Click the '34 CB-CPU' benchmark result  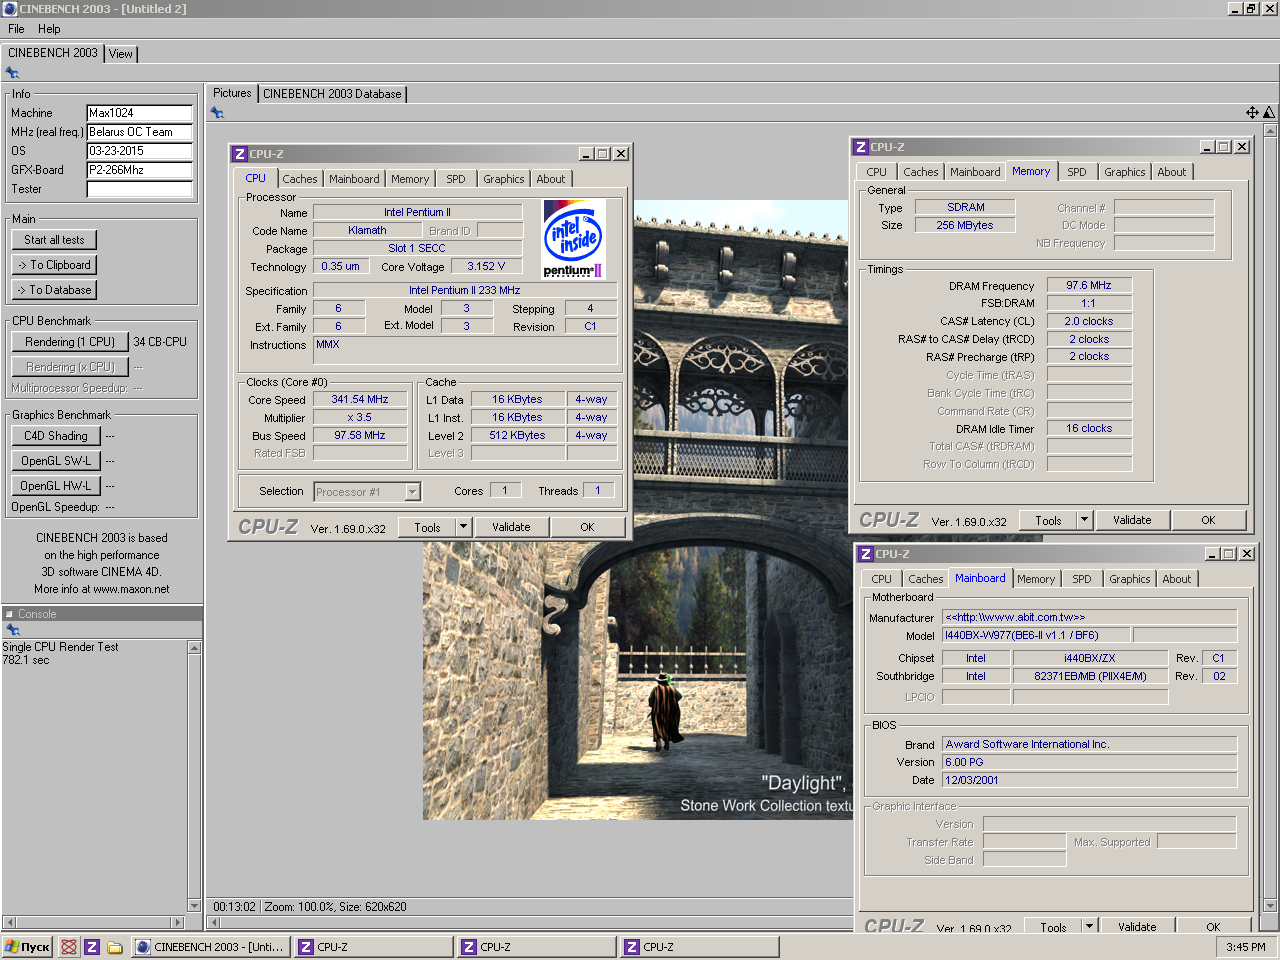click(160, 342)
